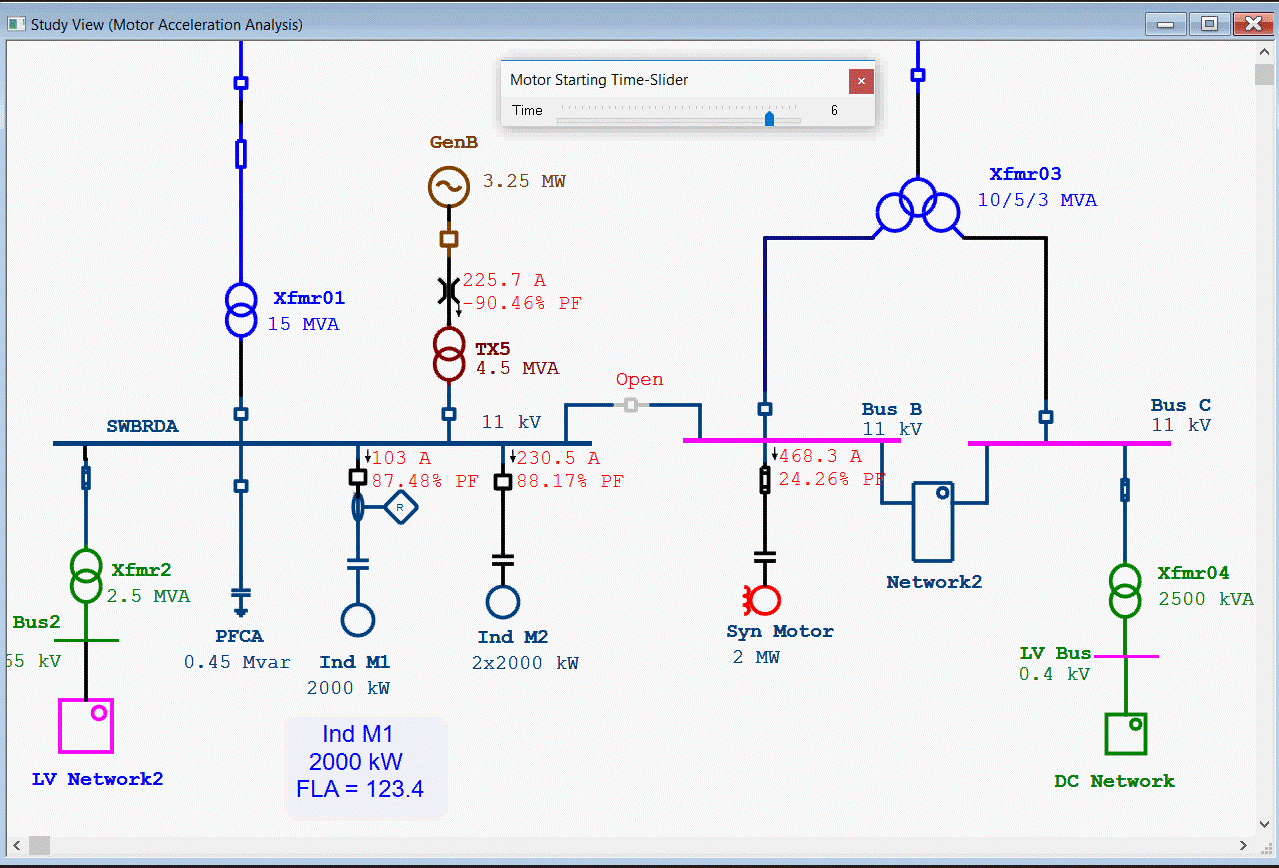Screen dimensions: 1279x868
Task: Toggle the Open tie breaker
Action: 630,405
